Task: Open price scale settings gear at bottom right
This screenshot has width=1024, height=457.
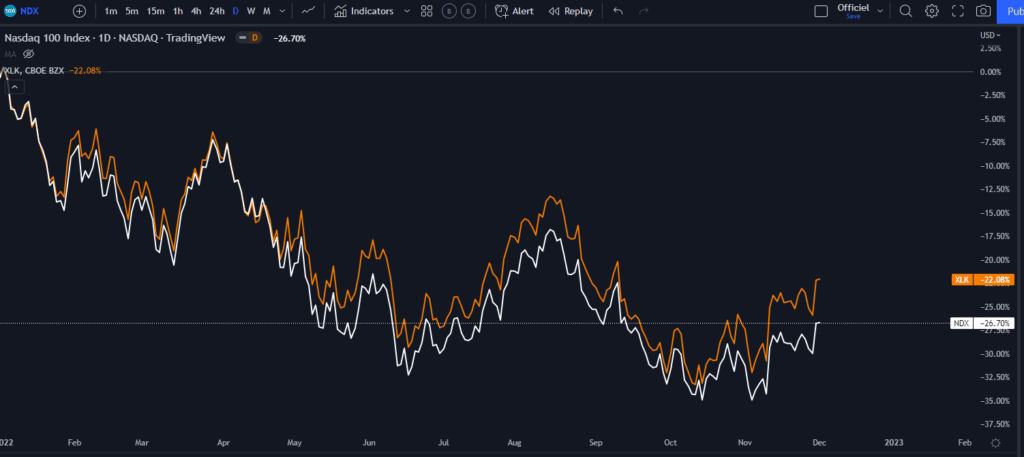Action: point(995,443)
